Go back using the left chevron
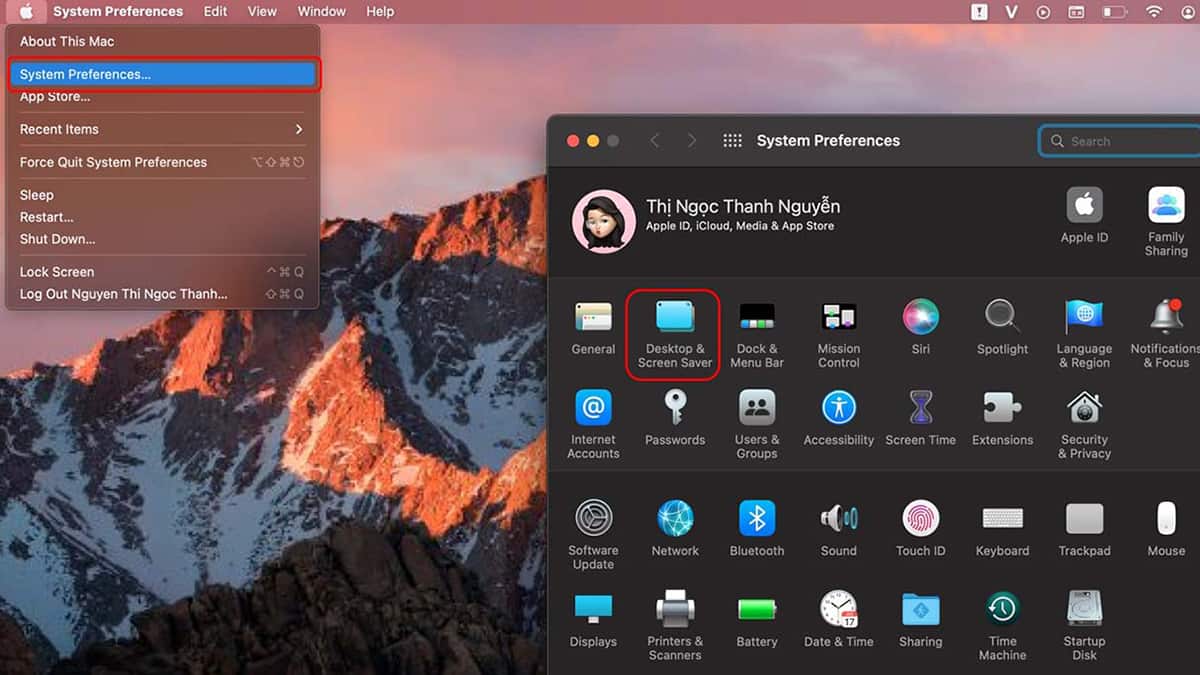 pos(655,141)
